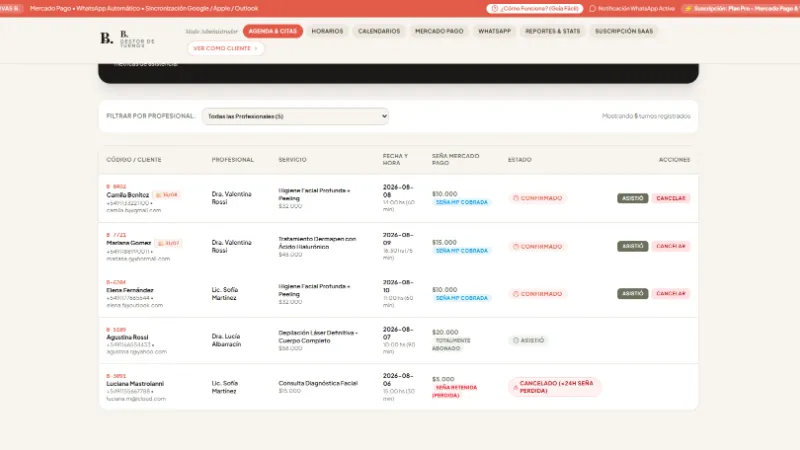Click the Suscripción Plan Pro badge

[741, 9]
